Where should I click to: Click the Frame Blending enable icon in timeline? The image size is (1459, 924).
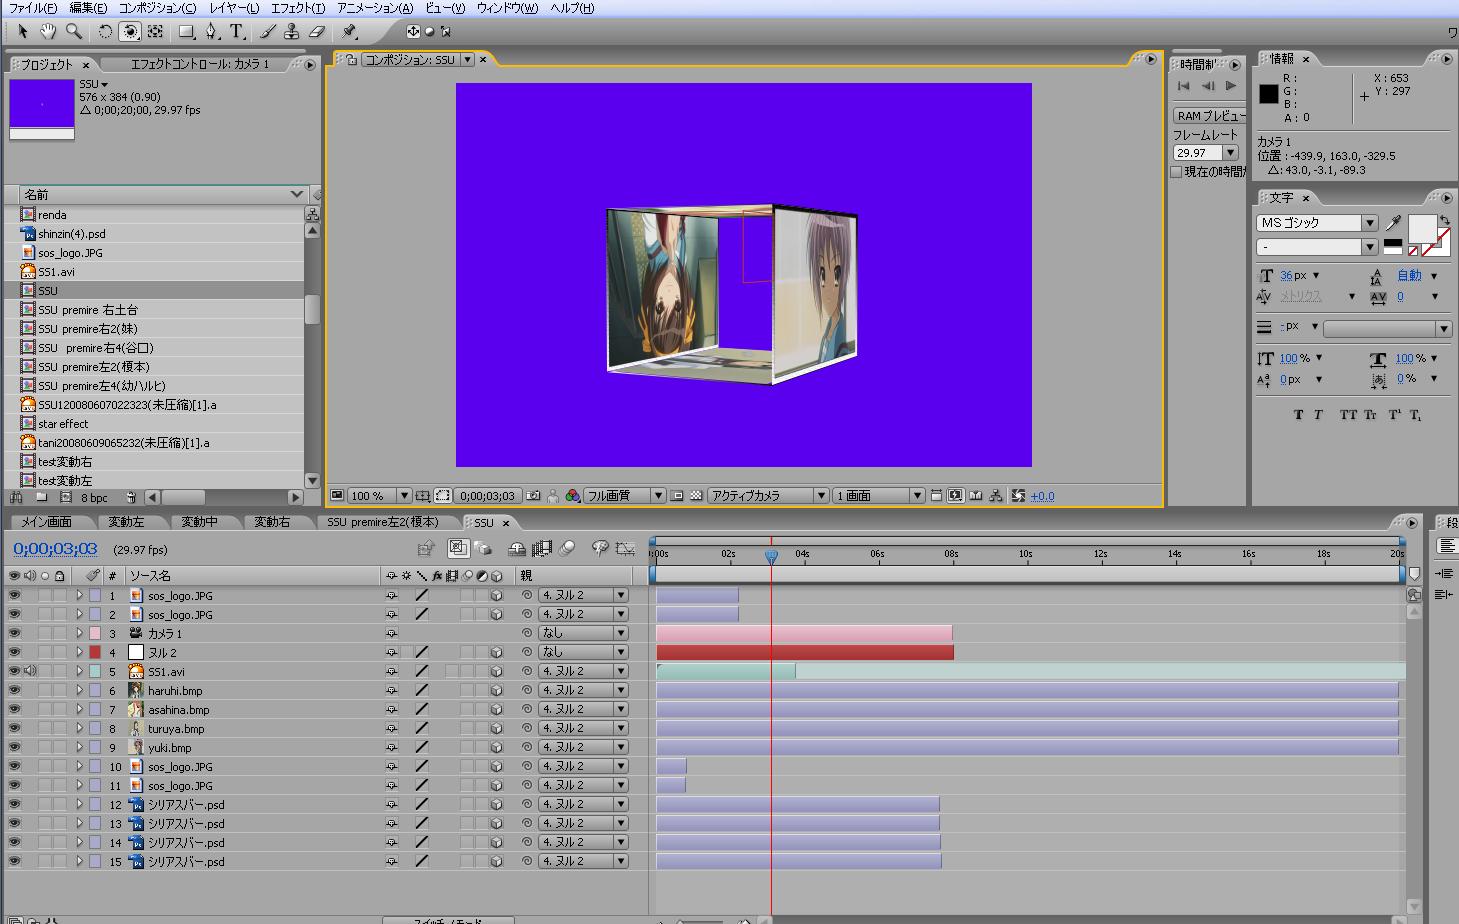coord(542,548)
